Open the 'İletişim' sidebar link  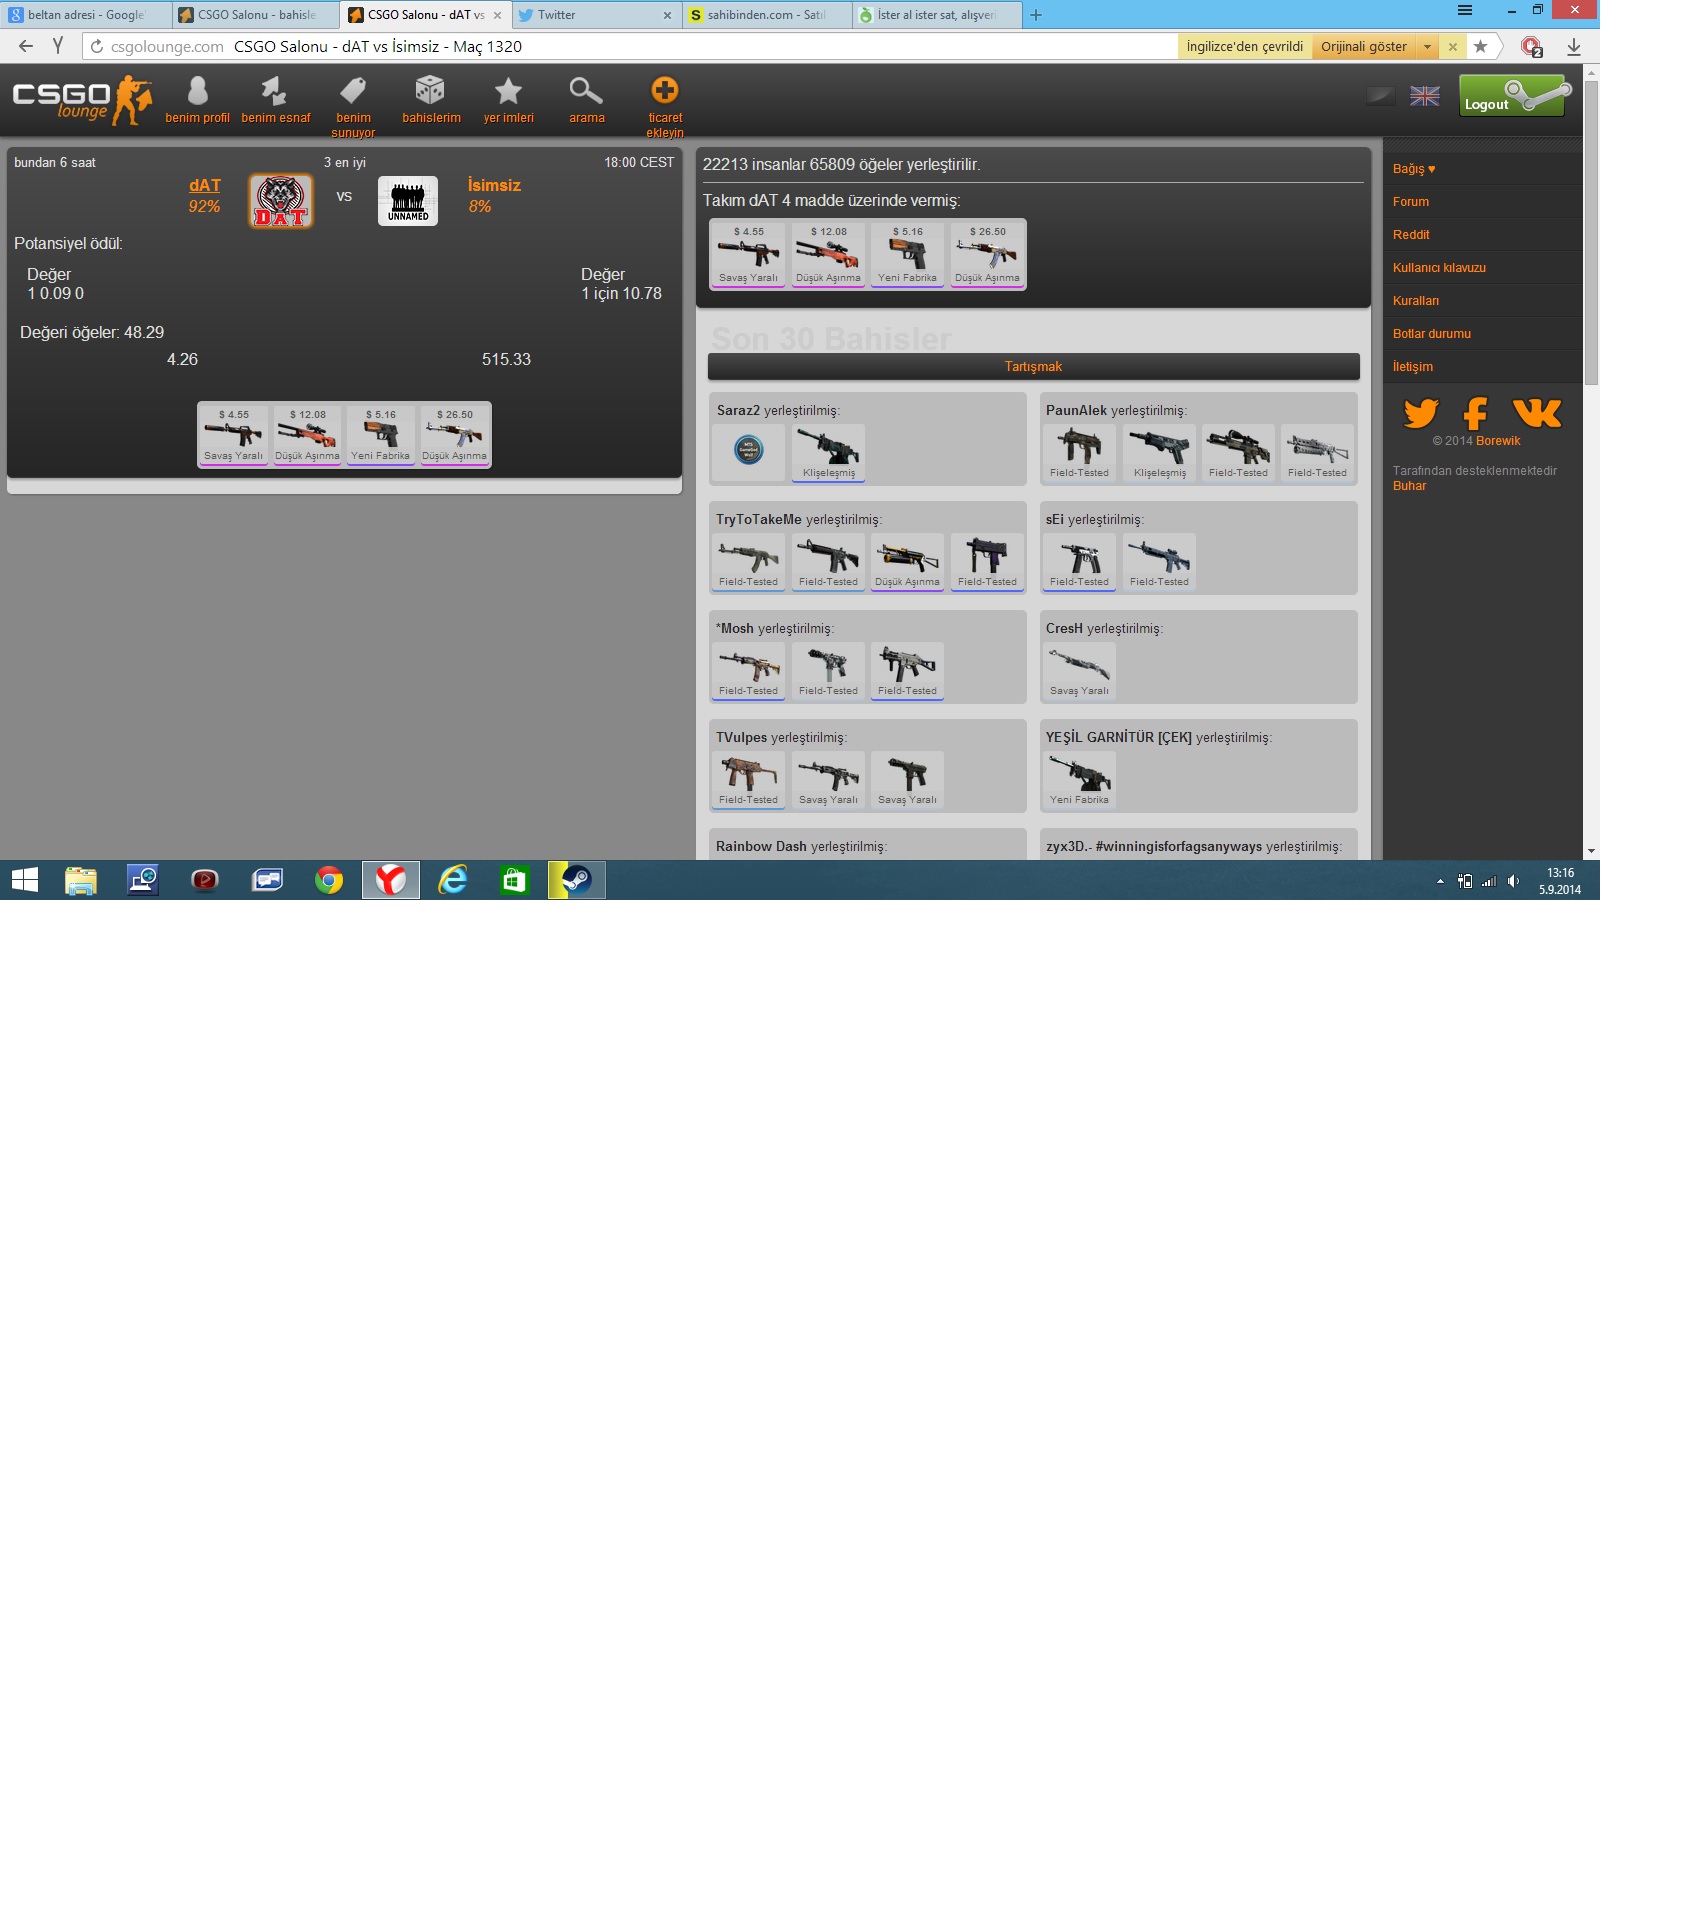[x=1413, y=367]
